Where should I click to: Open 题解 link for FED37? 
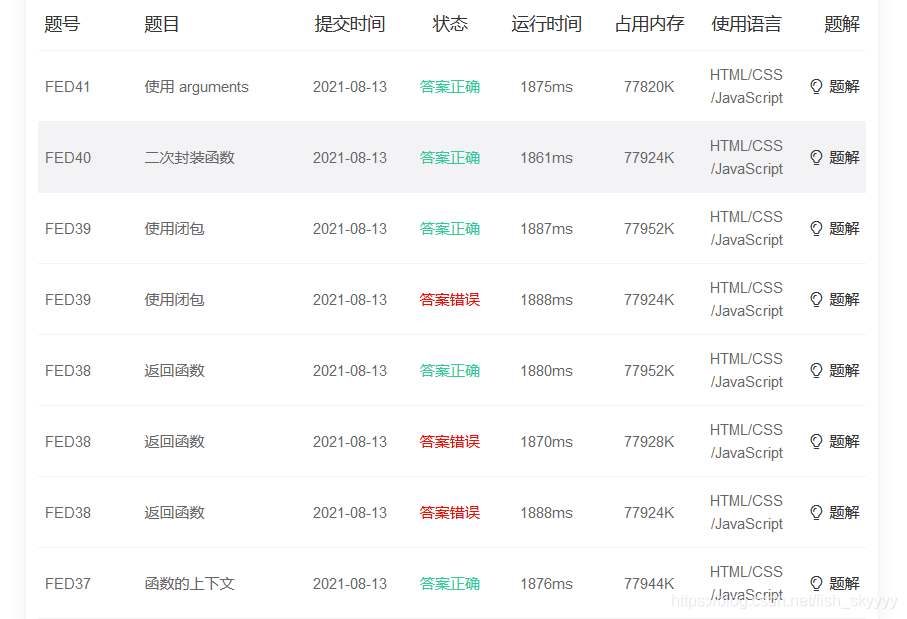[844, 583]
